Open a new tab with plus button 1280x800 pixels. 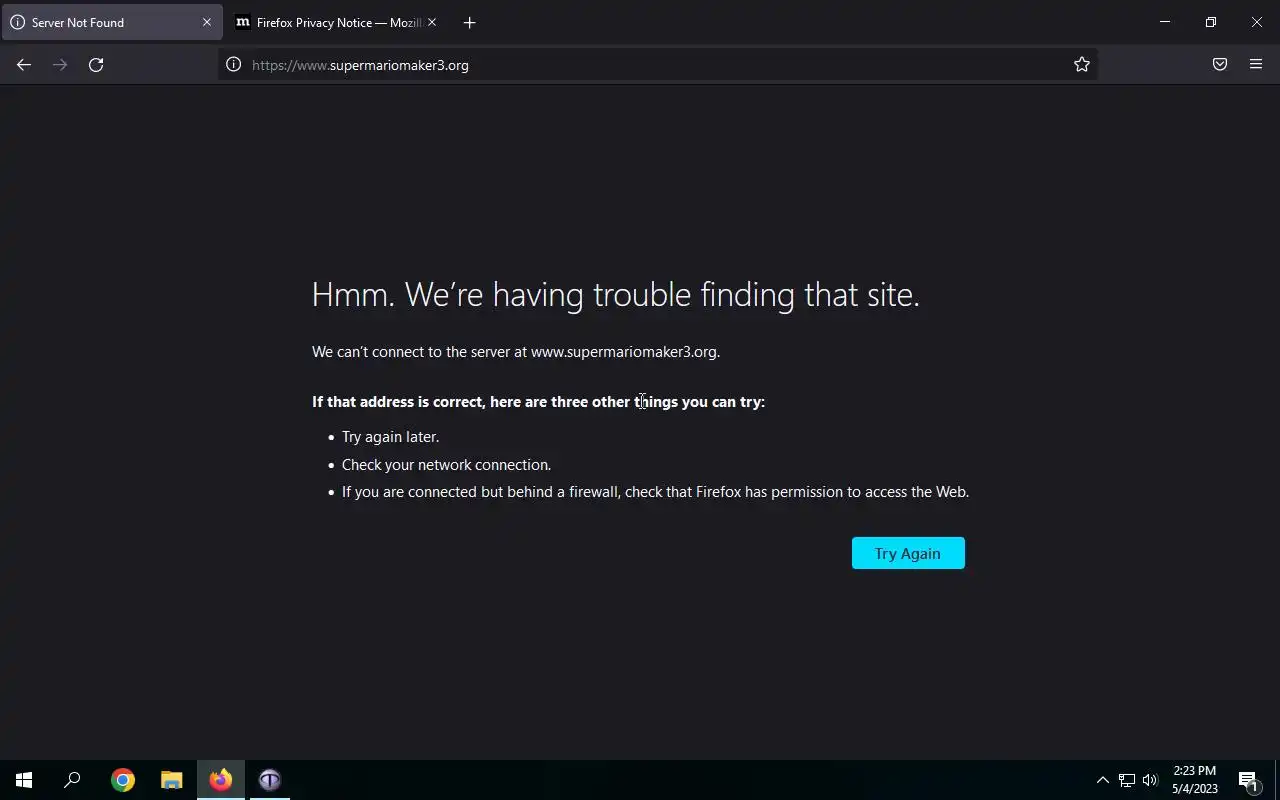tap(469, 22)
